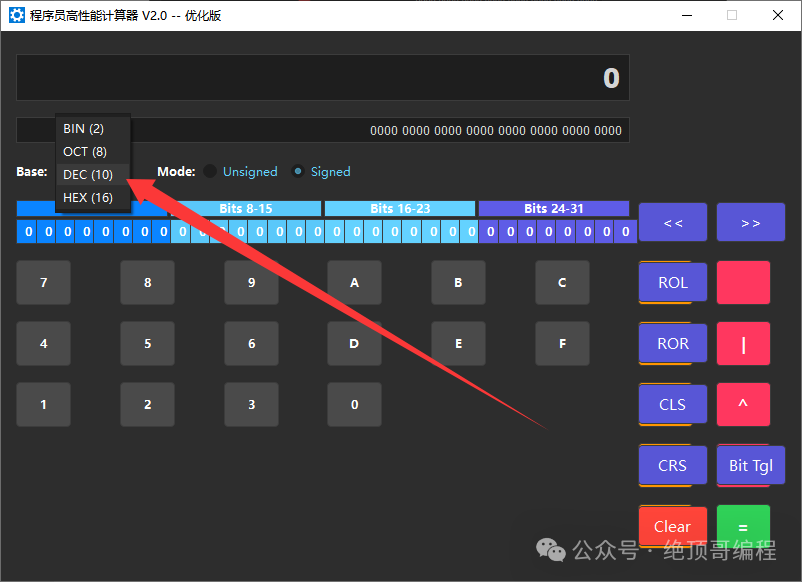Tap hex digit B key

tap(458, 282)
